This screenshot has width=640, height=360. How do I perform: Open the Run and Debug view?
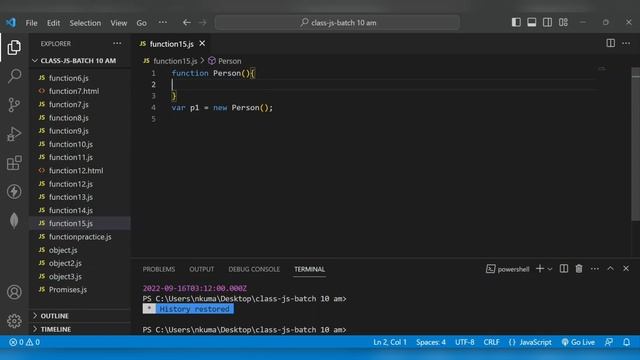[14, 134]
